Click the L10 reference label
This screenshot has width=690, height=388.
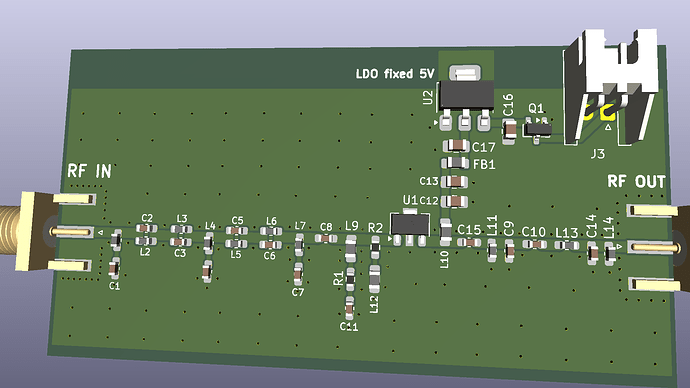pos(444,260)
